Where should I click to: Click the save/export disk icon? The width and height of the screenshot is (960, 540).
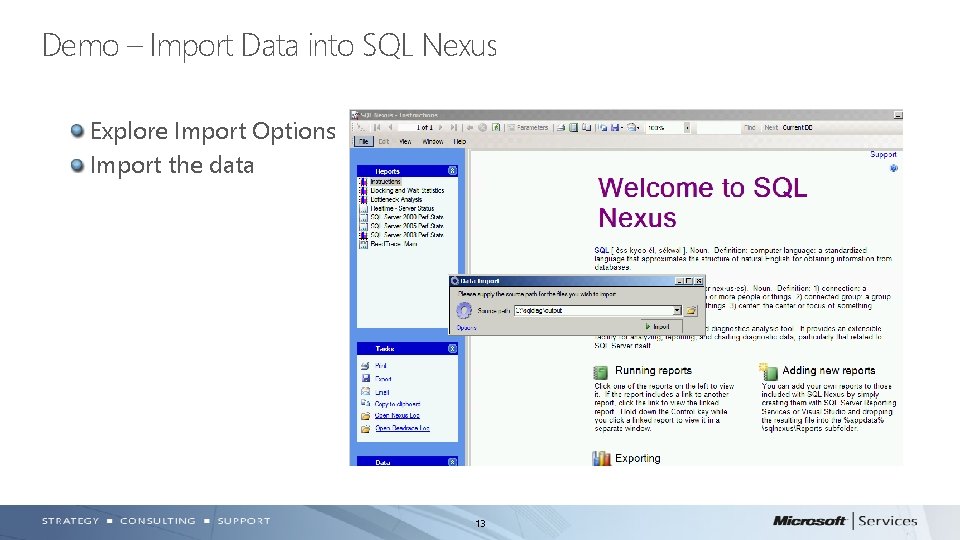pos(615,127)
